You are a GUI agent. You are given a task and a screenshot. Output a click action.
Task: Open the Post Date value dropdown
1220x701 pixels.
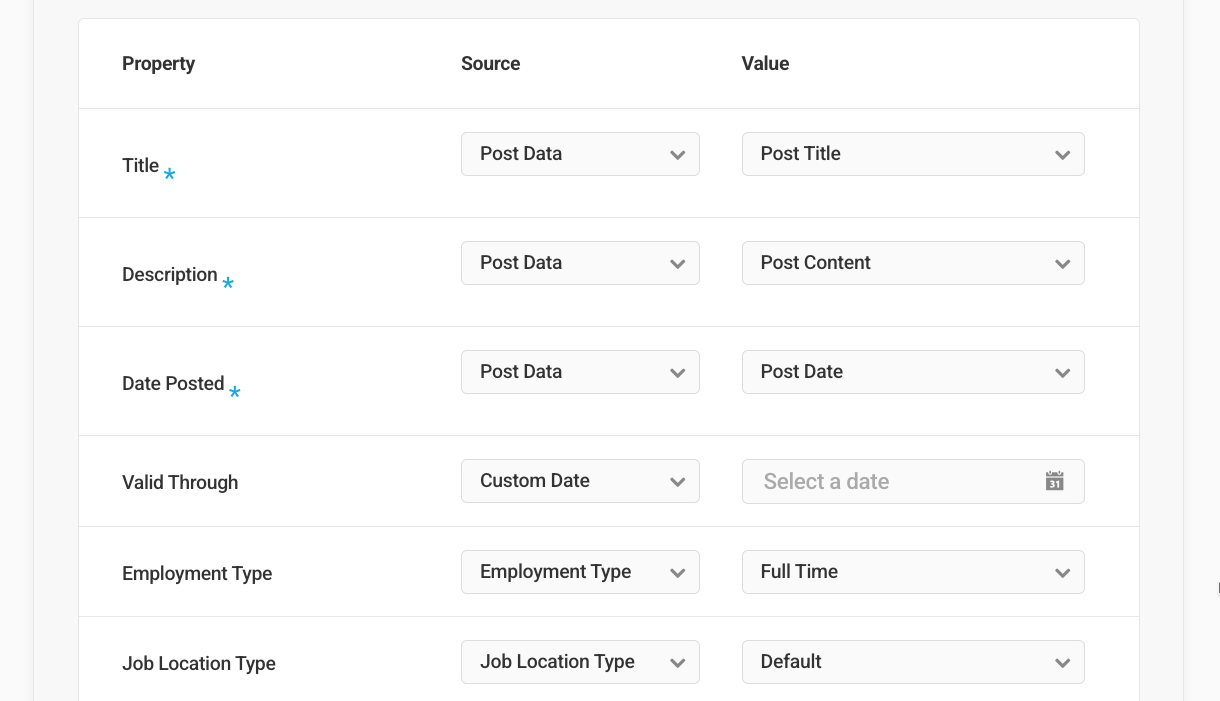point(912,372)
